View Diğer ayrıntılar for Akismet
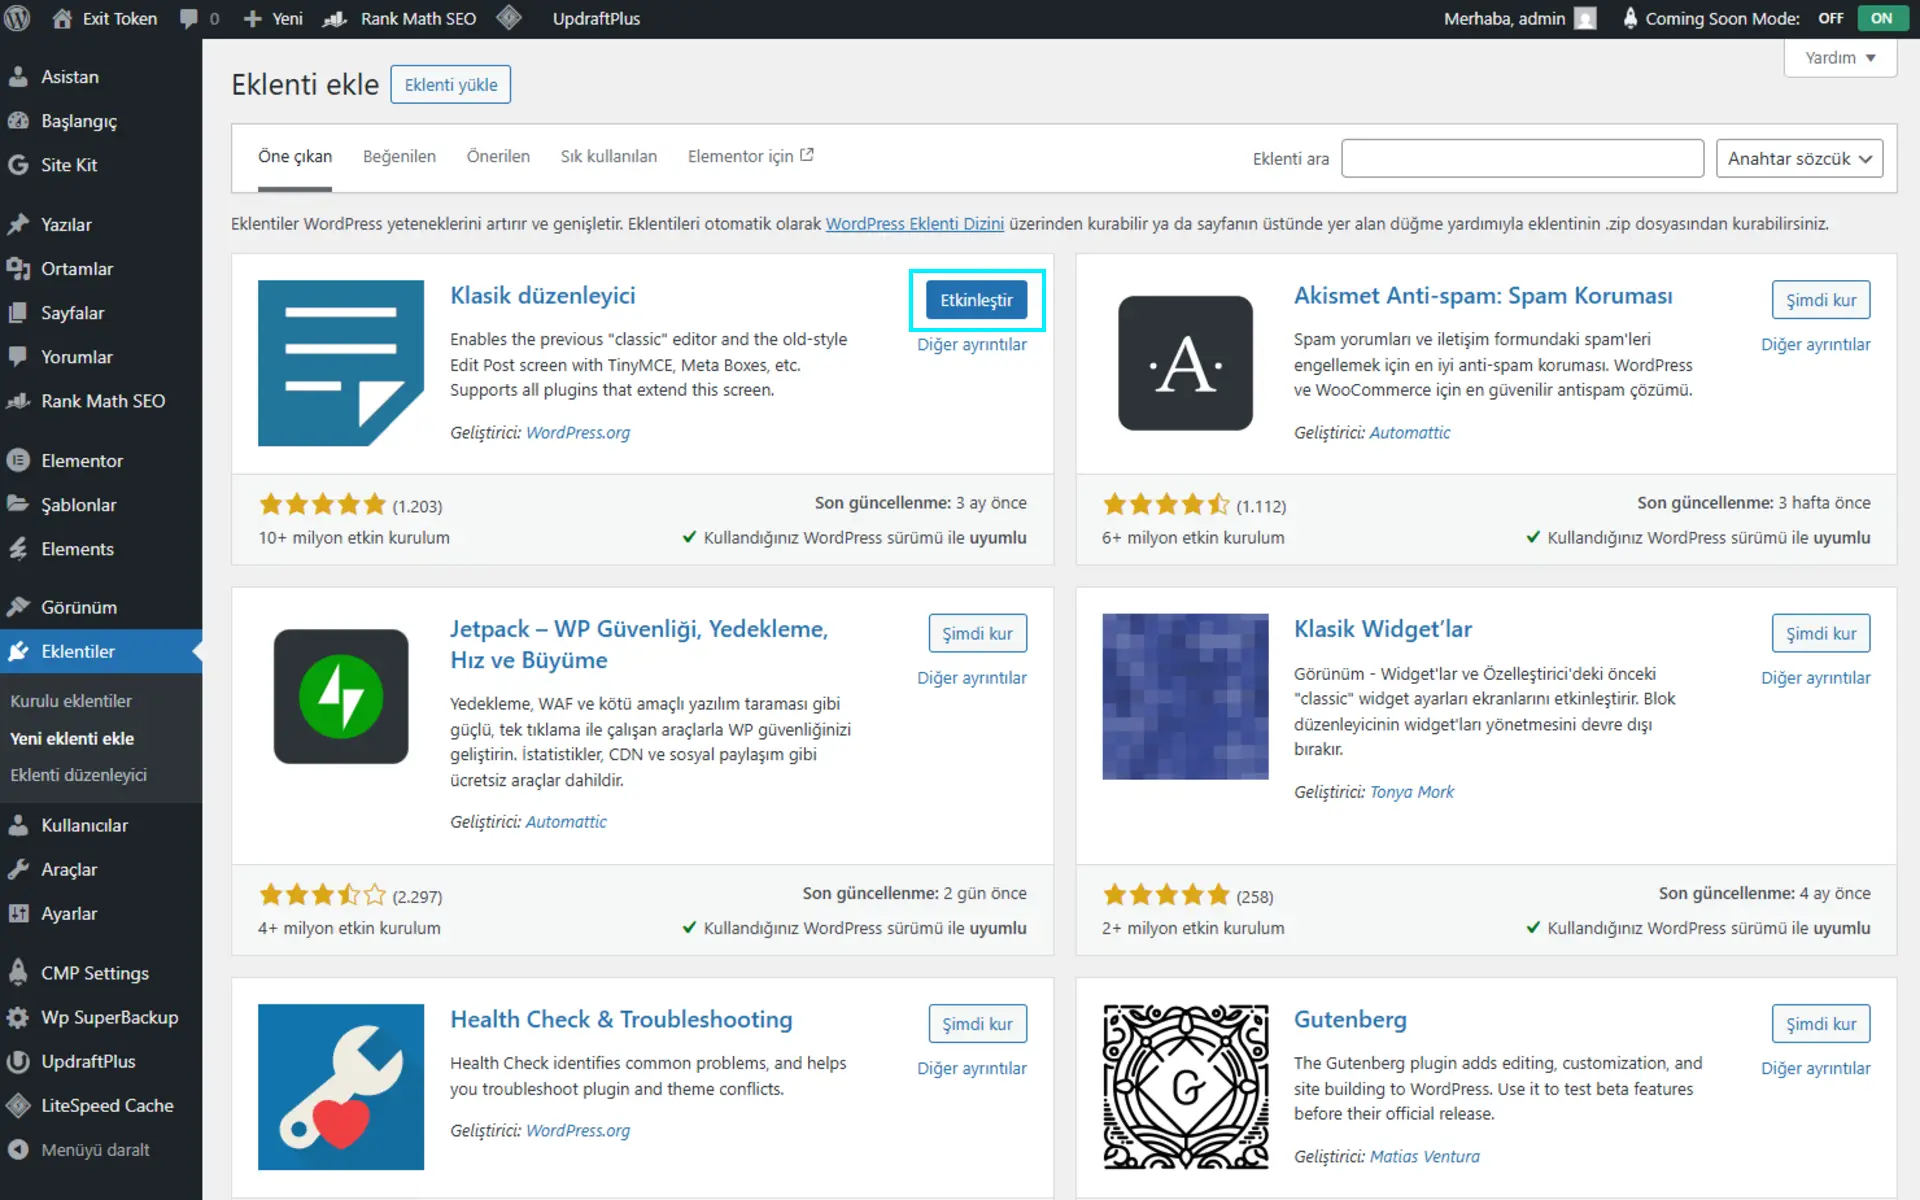Image resolution: width=1920 pixels, height=1200 pixels. click(x=1815, y=344)
